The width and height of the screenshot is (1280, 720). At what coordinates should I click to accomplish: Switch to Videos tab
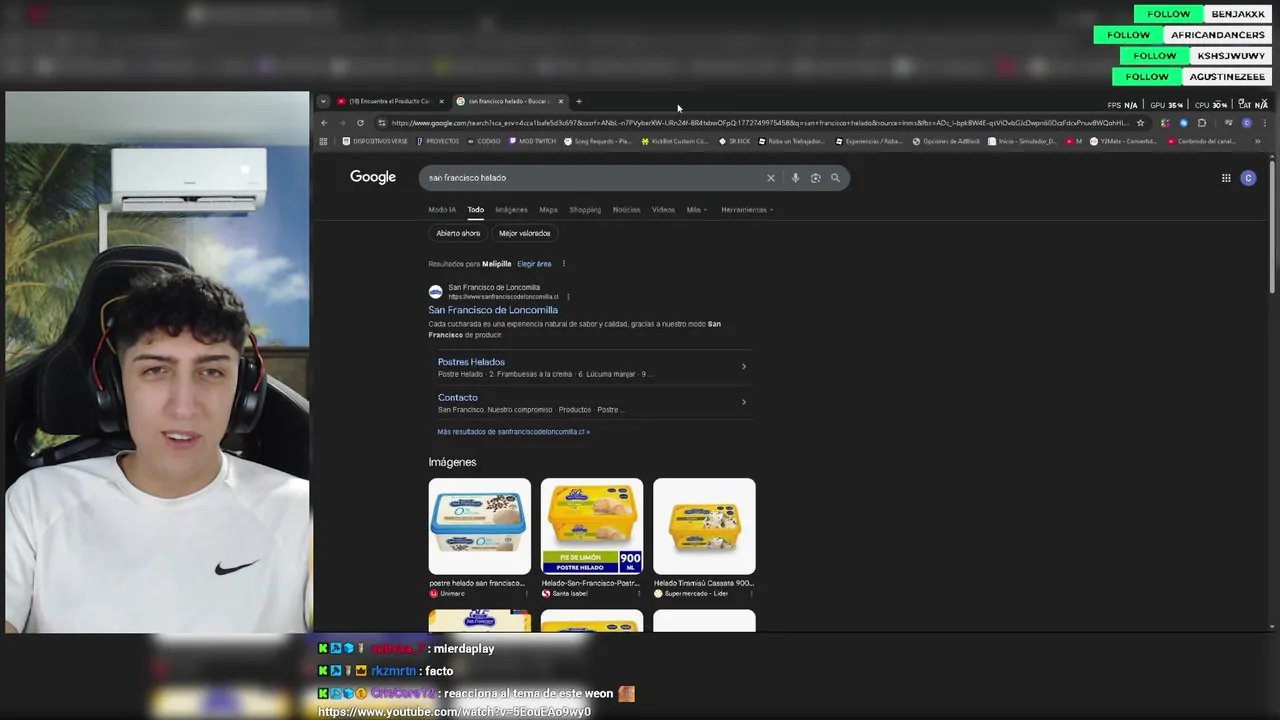[x=663, y=210]
